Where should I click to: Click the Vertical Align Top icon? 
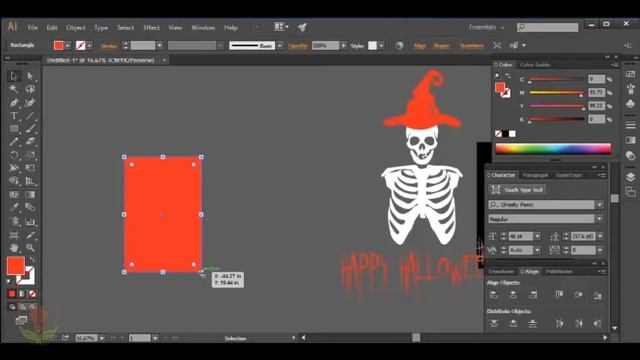point(559,295)
